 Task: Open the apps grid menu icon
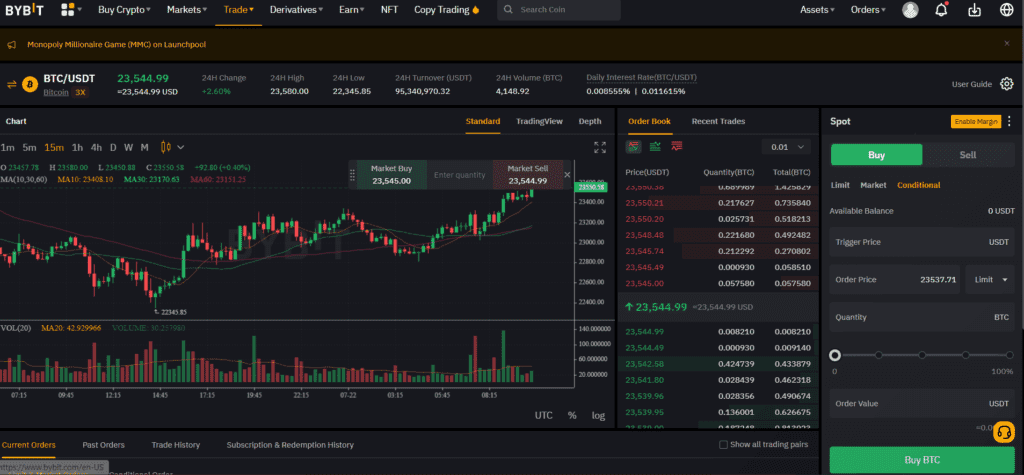67,10
